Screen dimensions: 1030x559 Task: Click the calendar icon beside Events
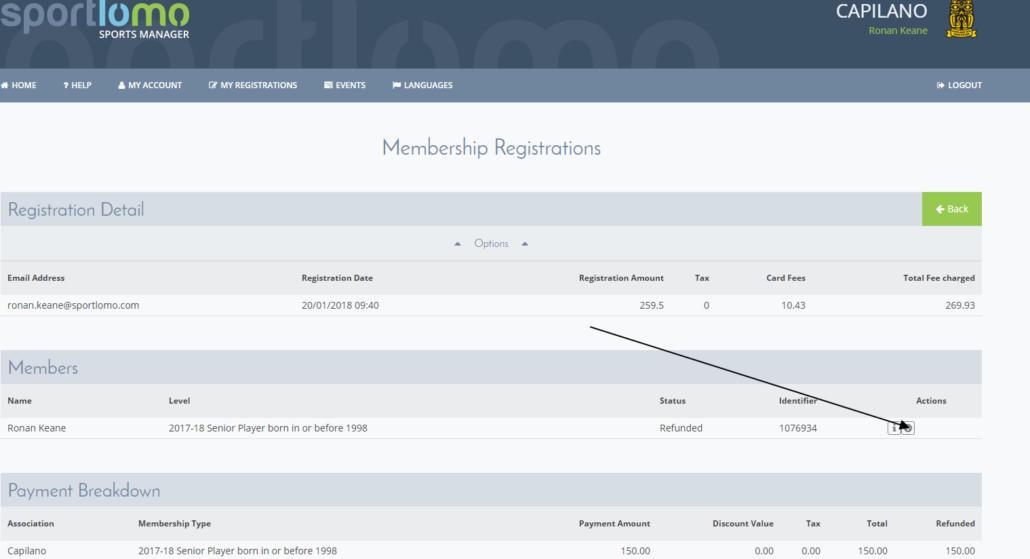tap(328, 85)
